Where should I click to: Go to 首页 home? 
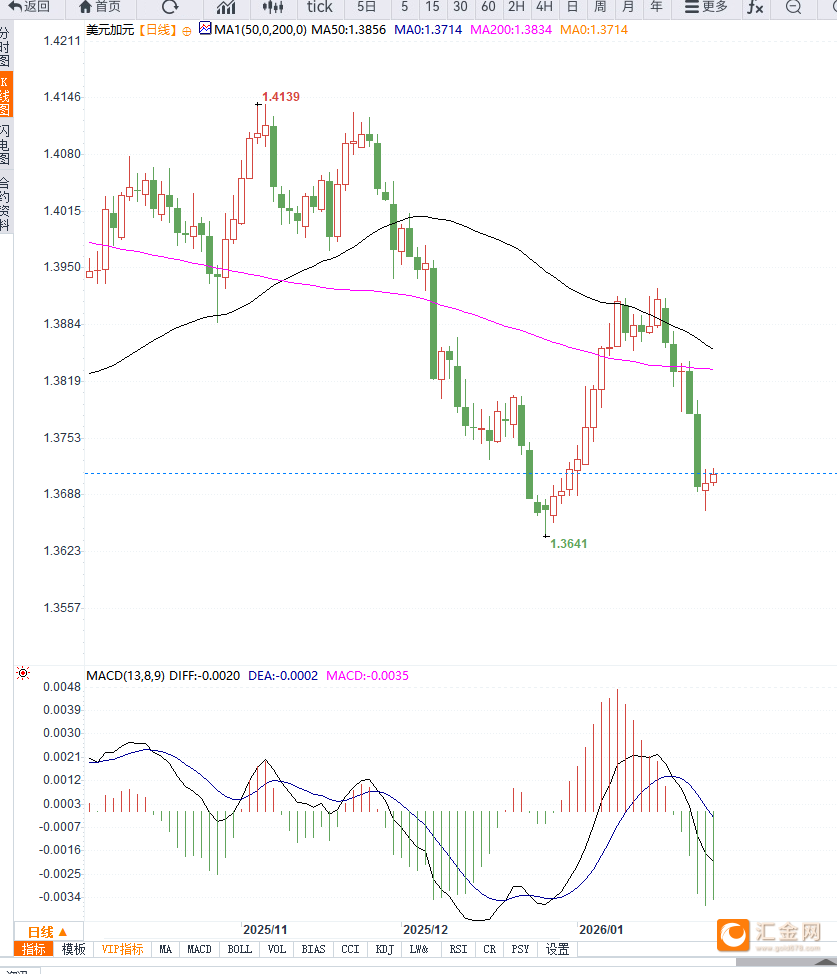100,7
